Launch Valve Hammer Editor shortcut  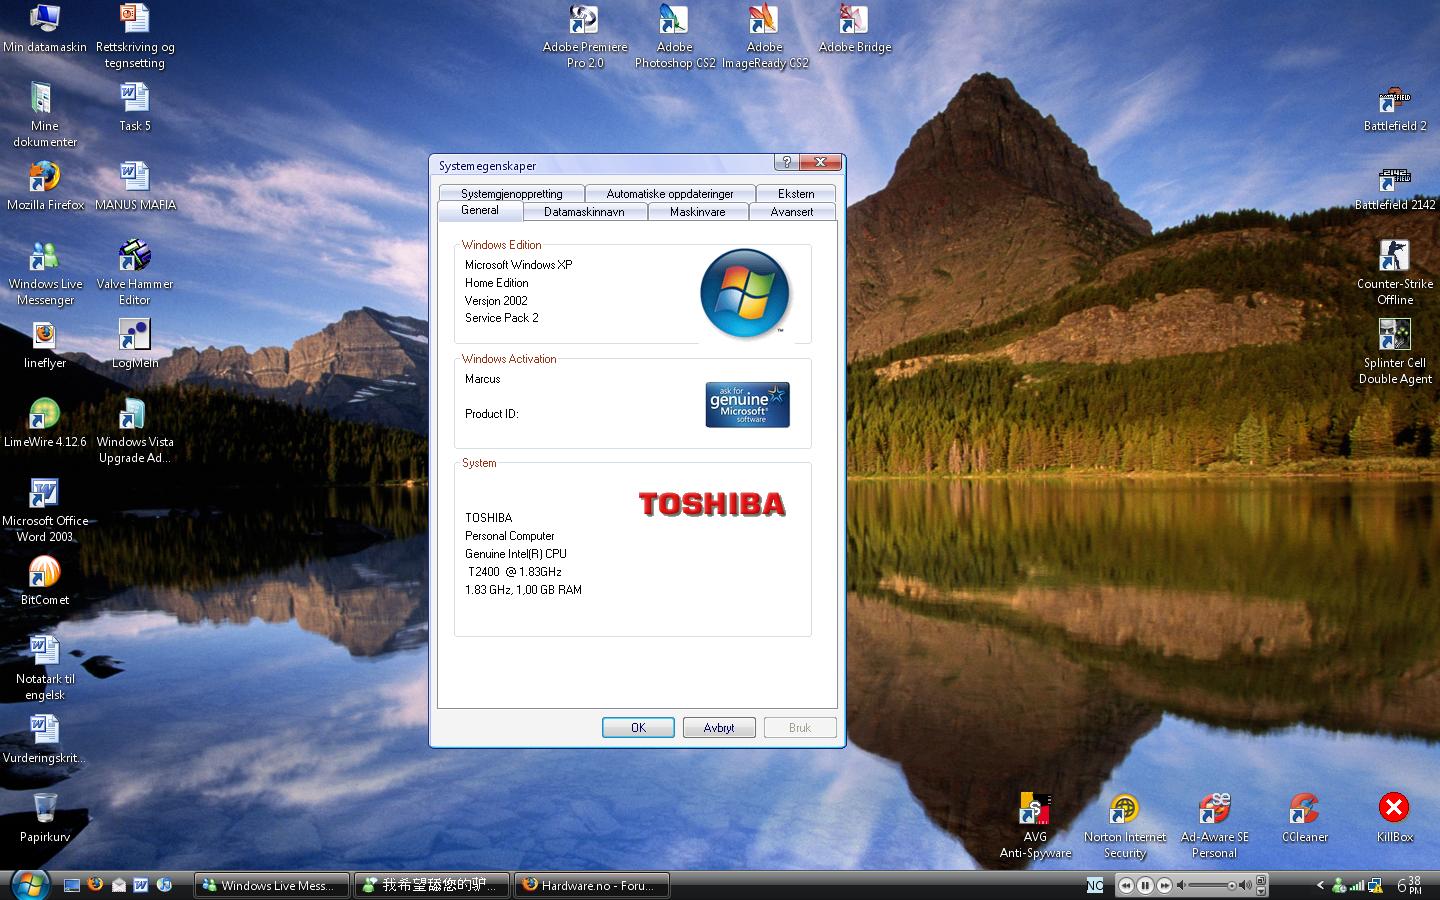[134, 273]
